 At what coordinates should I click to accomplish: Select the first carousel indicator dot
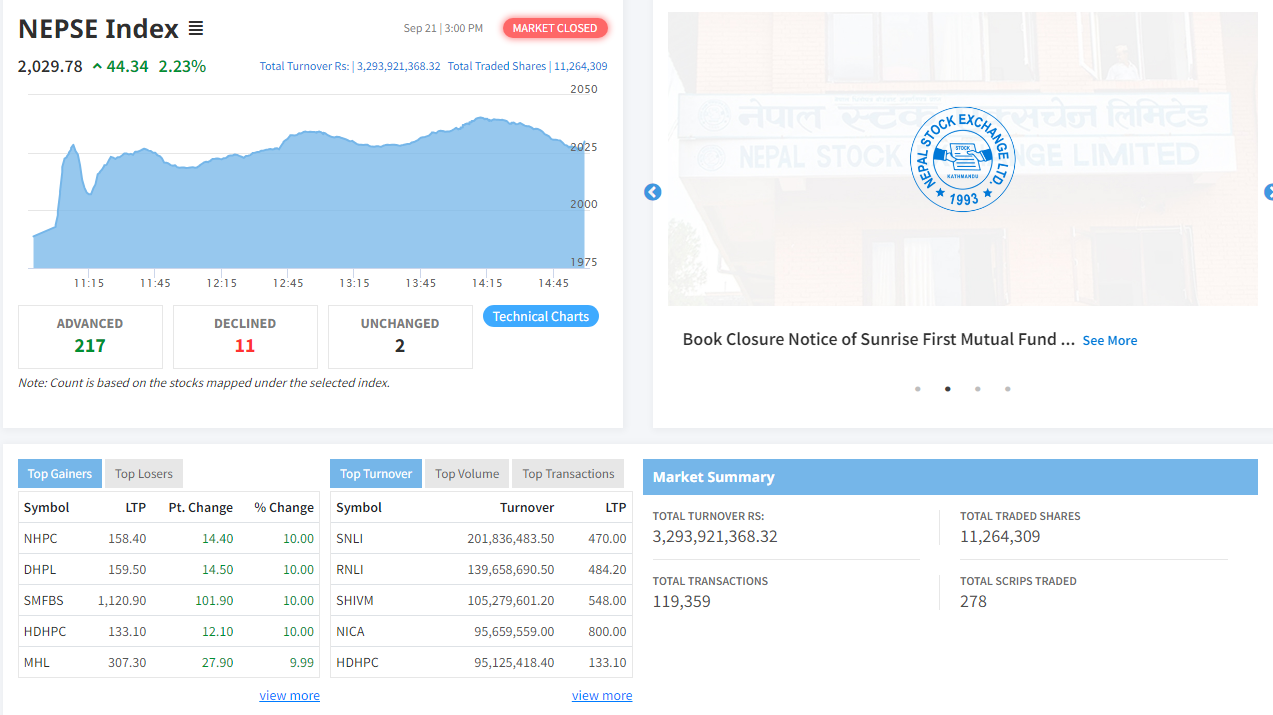(x=918, y=389)
